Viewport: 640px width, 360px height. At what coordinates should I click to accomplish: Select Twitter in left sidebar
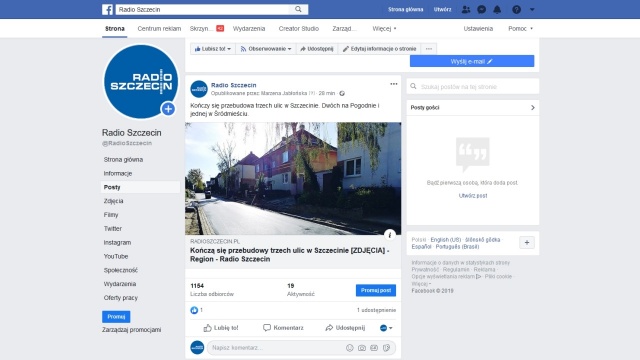click(113, 229)
